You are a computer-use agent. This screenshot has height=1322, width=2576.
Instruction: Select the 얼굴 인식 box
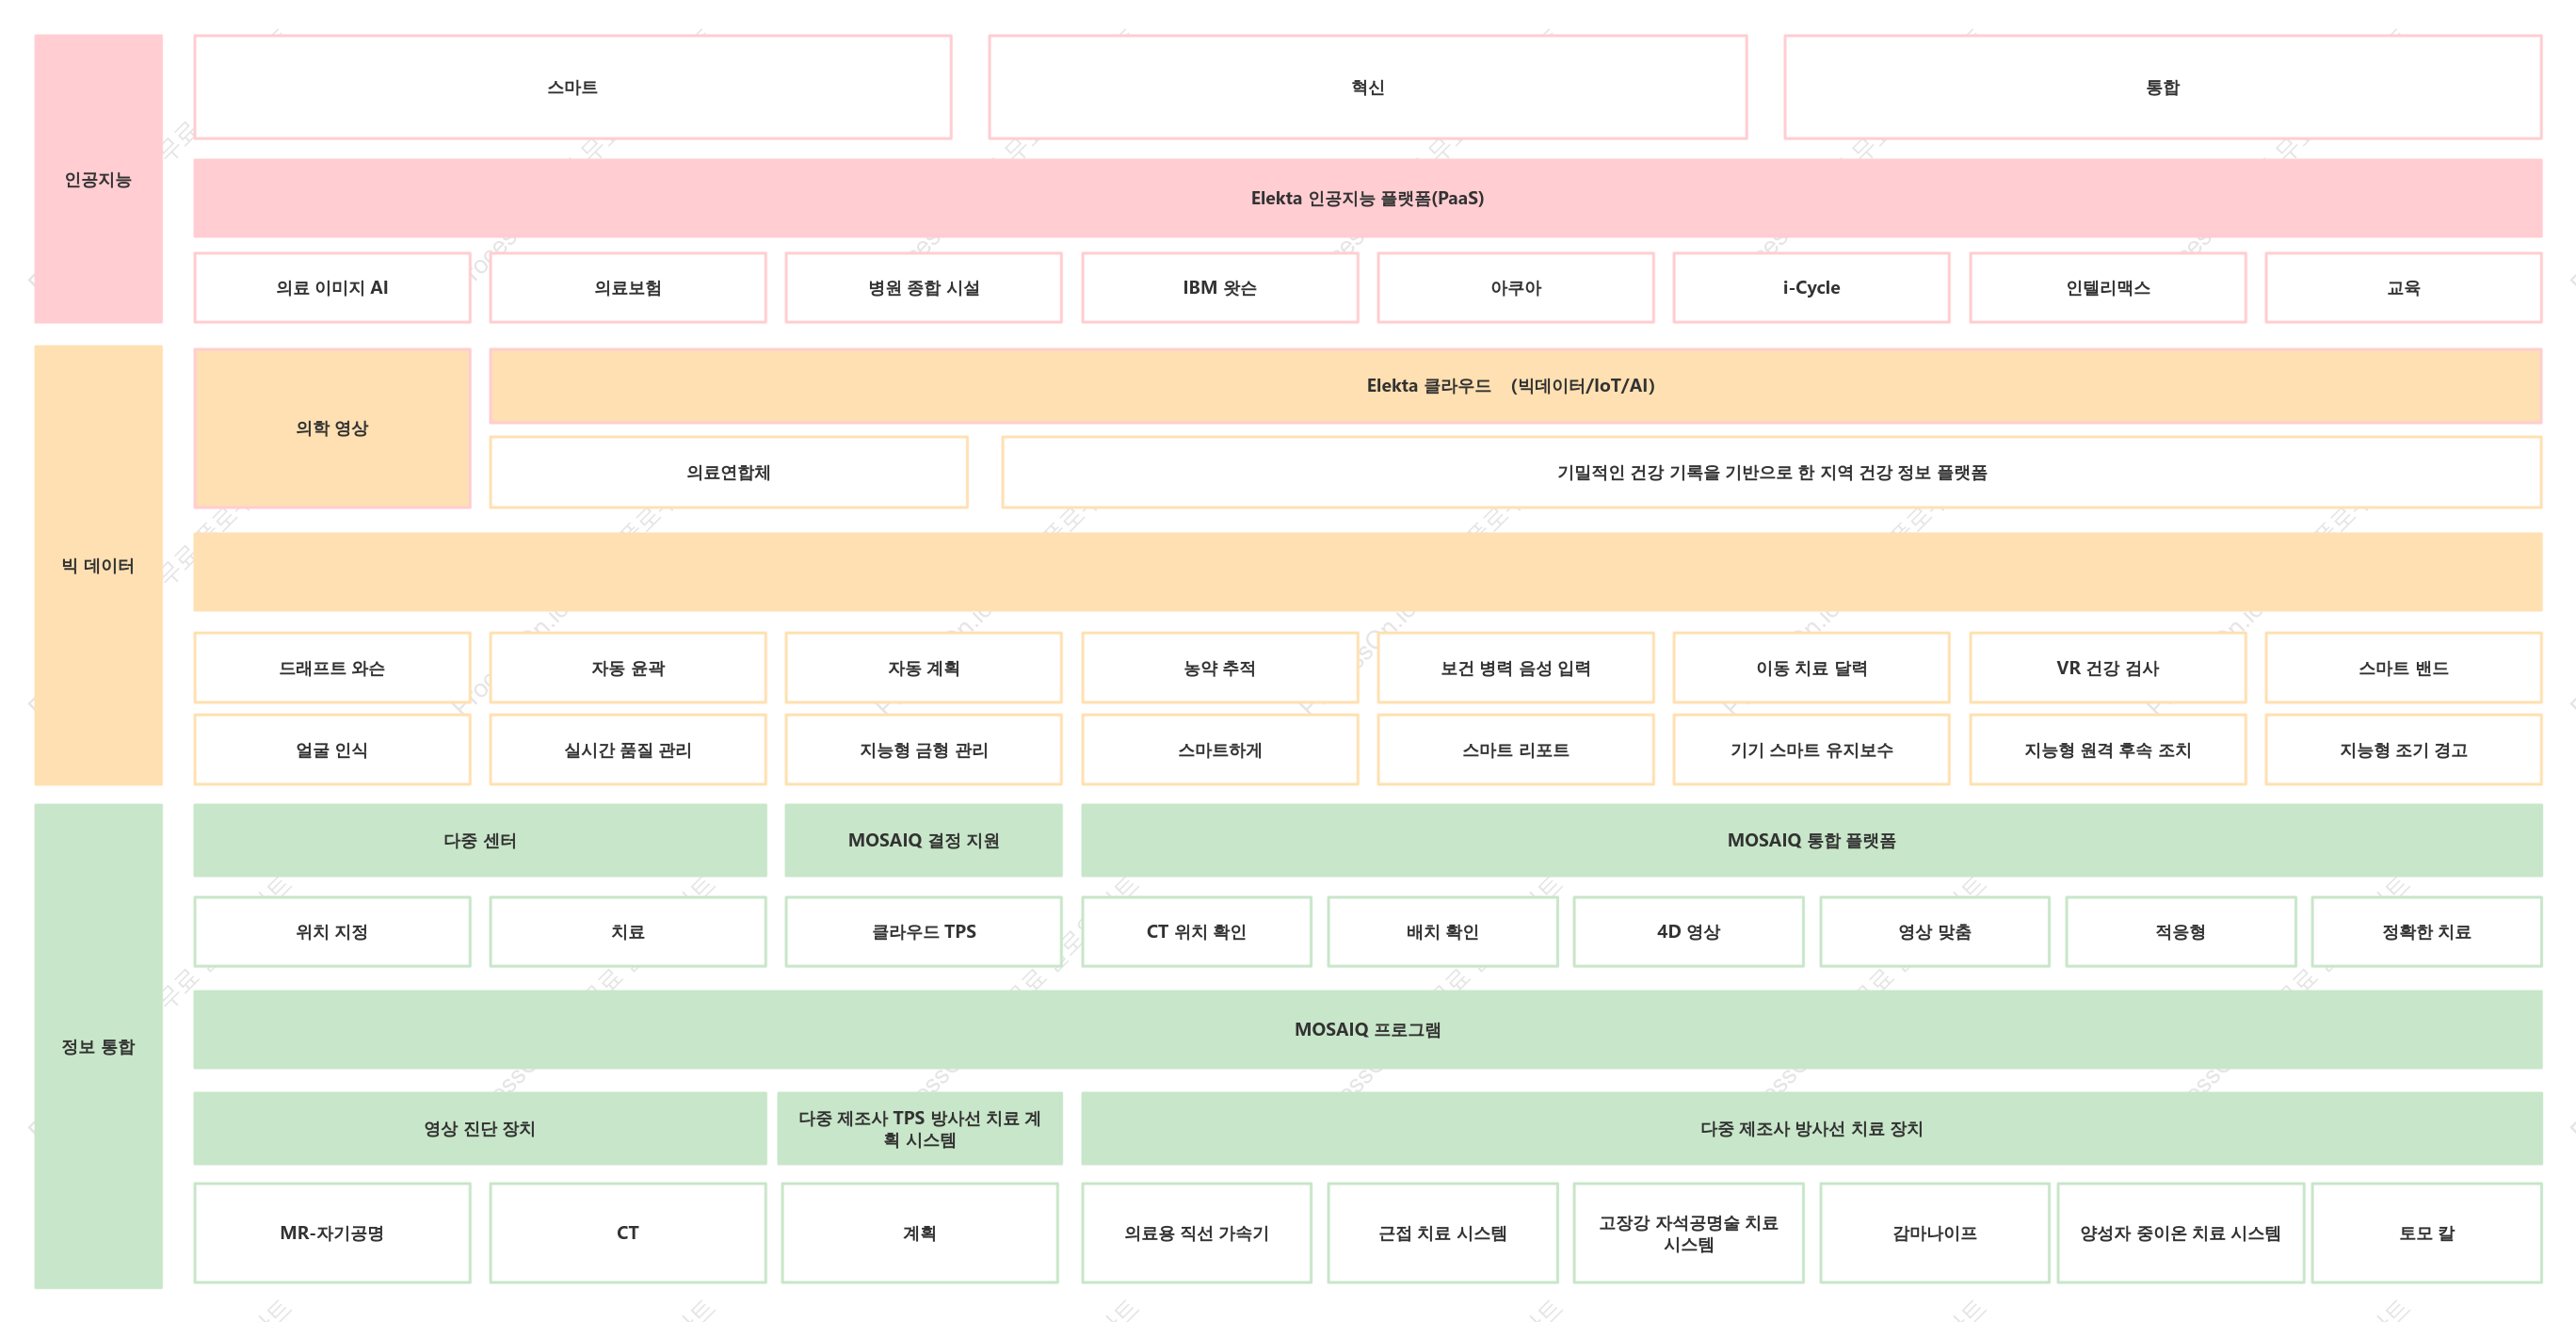332,750
